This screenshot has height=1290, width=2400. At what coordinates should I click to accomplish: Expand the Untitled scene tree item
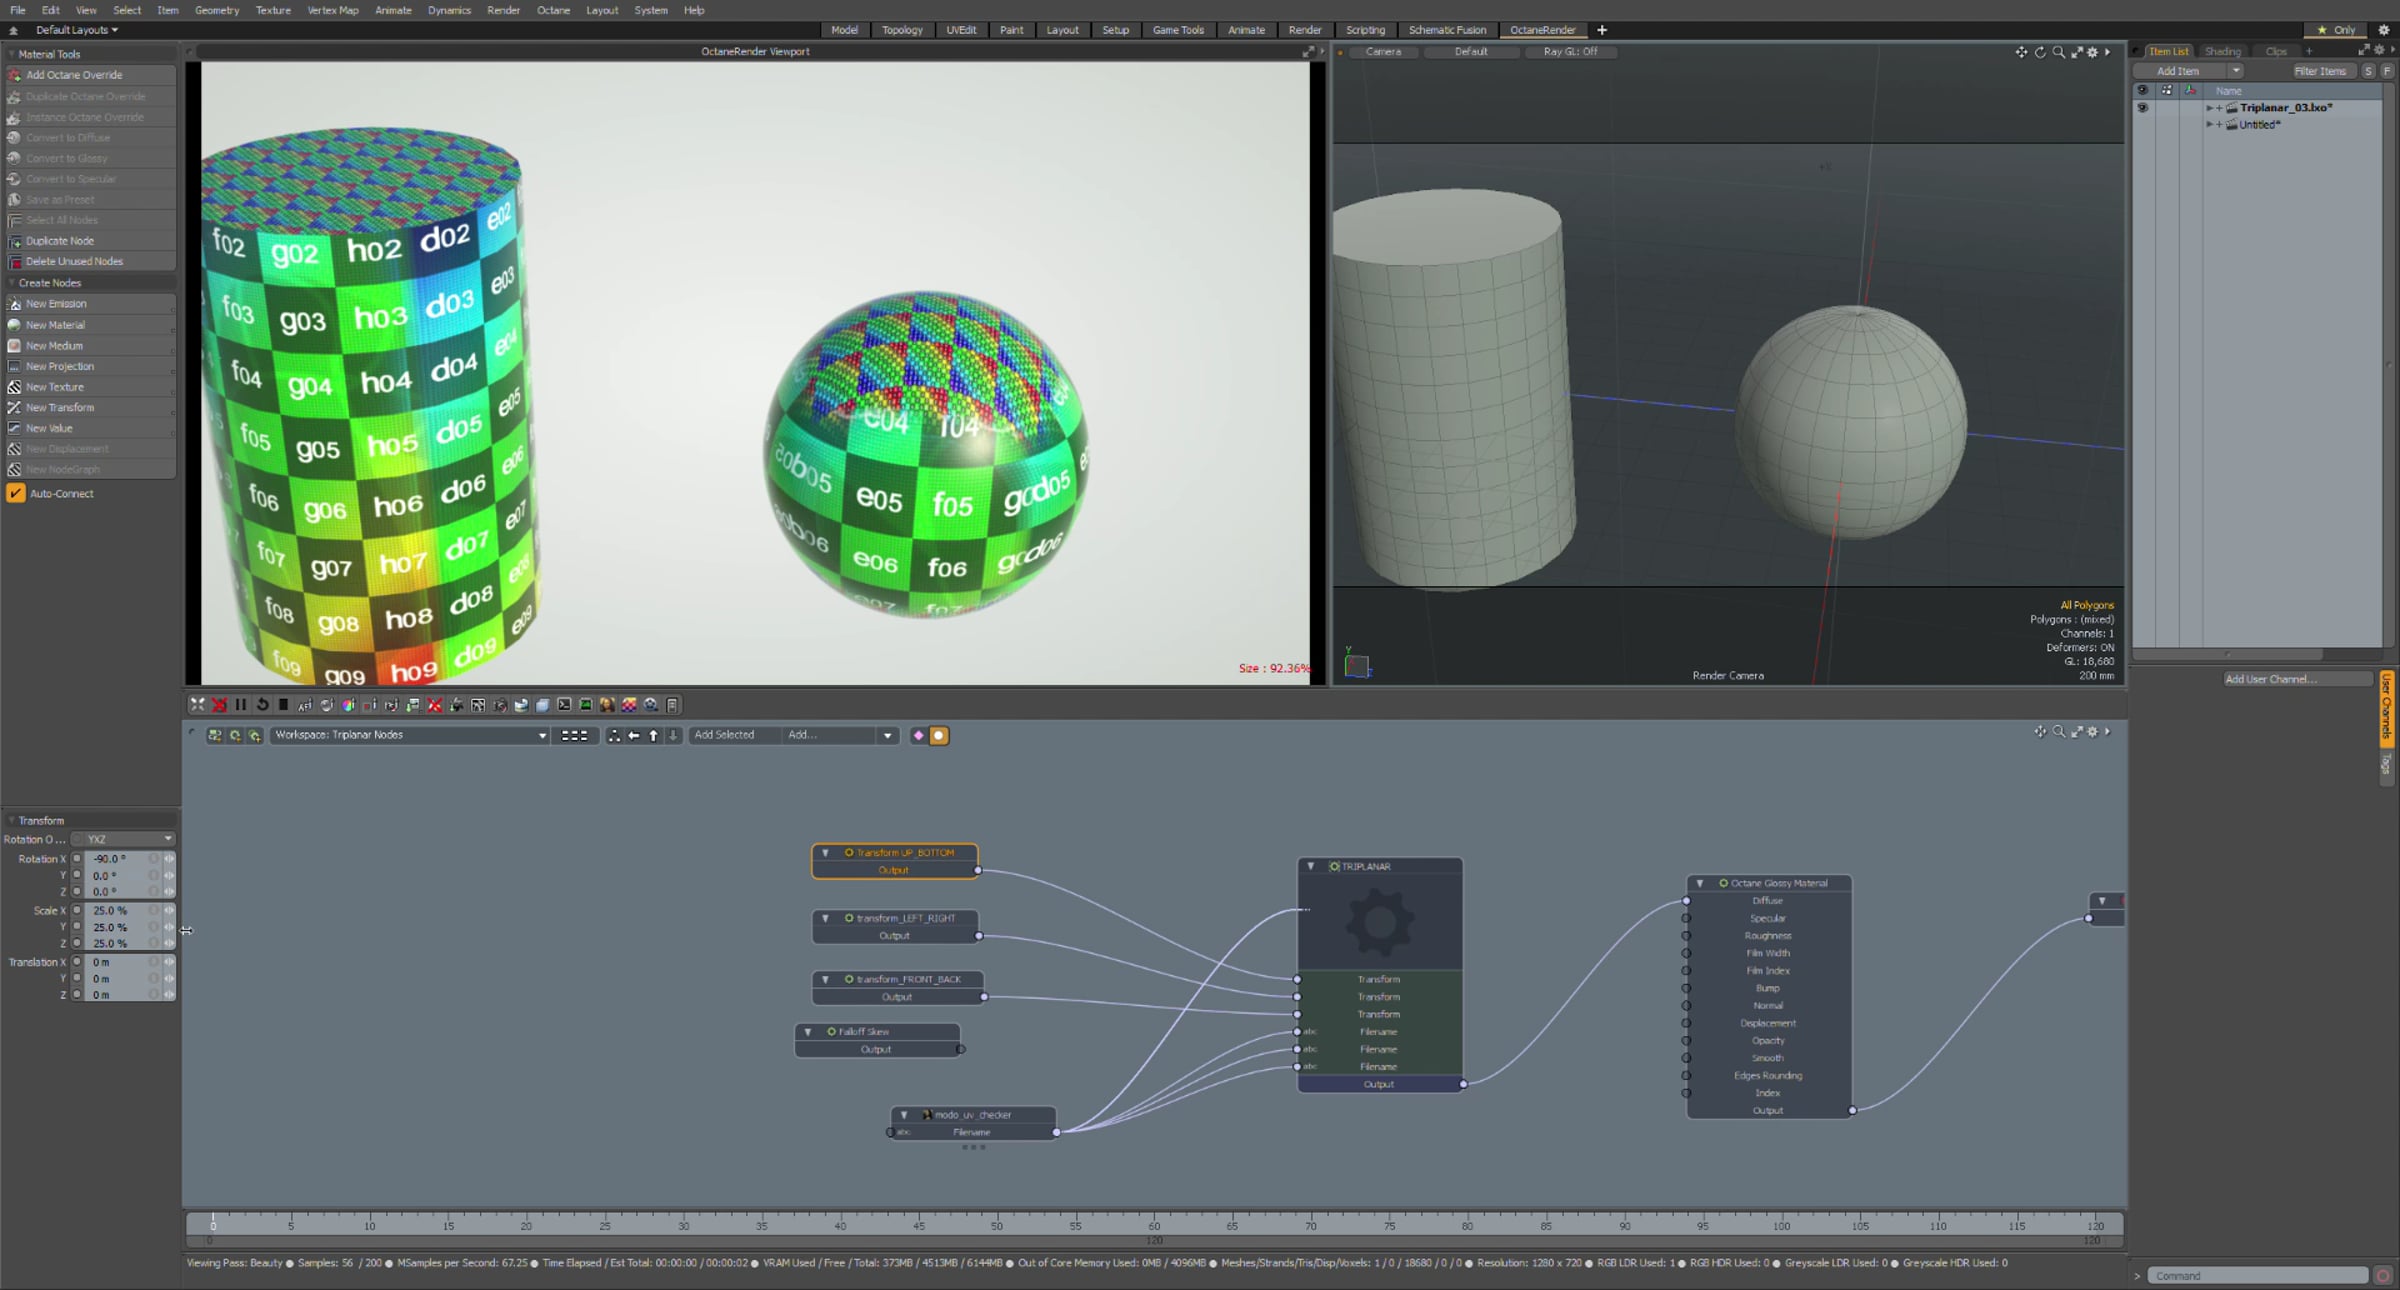2210,125
